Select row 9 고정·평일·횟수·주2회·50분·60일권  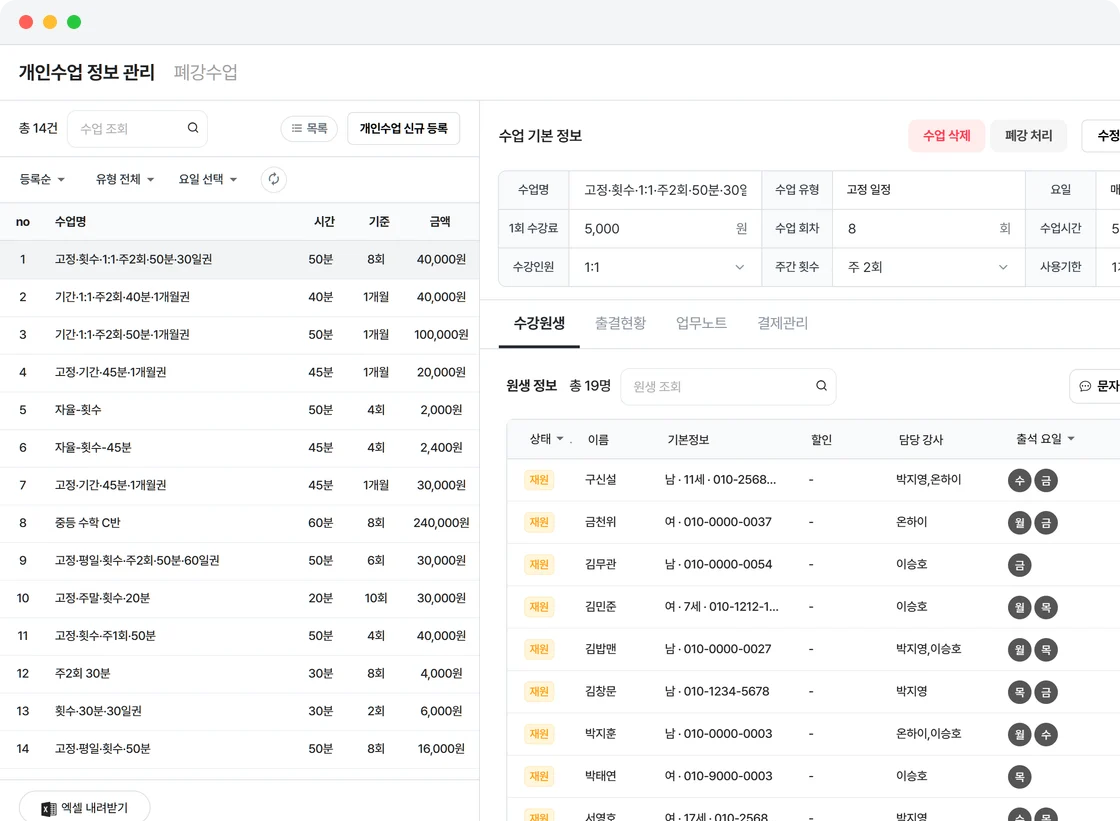click(x=239, y=561)
